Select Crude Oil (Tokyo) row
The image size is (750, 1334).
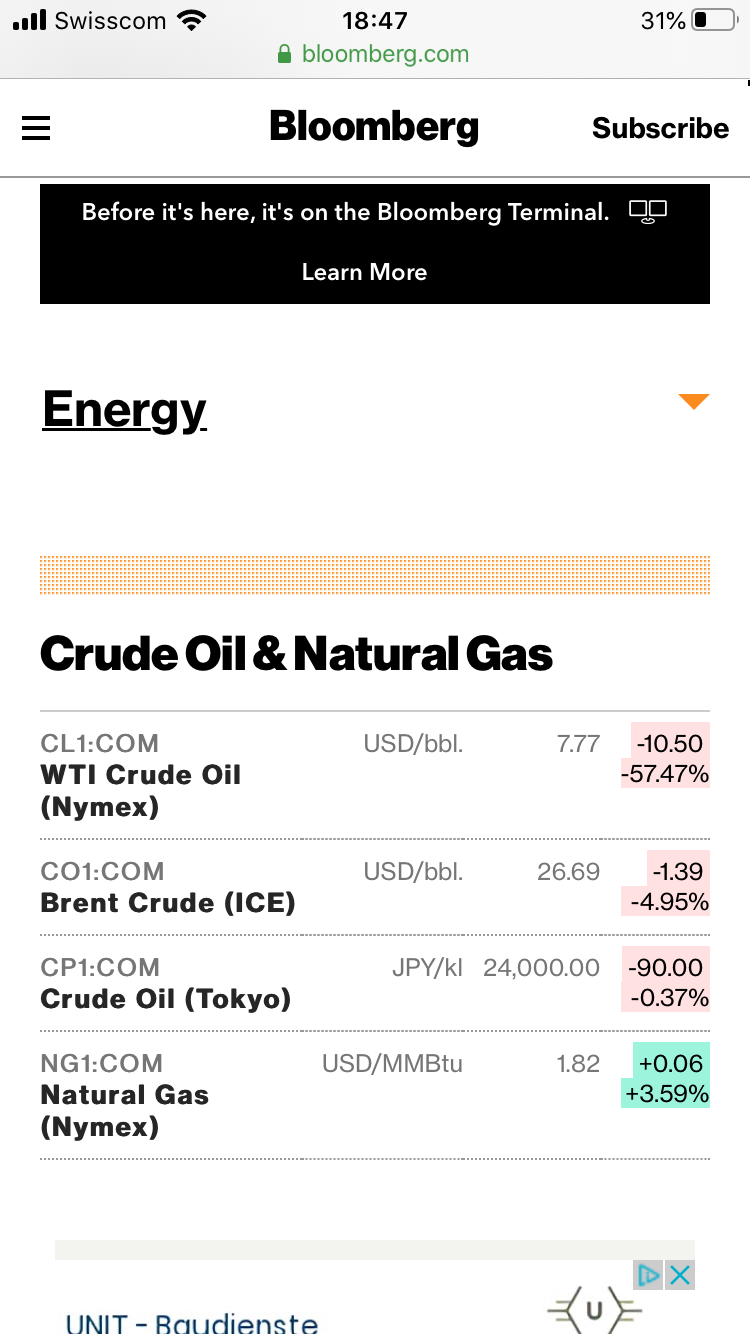[166, 999]
